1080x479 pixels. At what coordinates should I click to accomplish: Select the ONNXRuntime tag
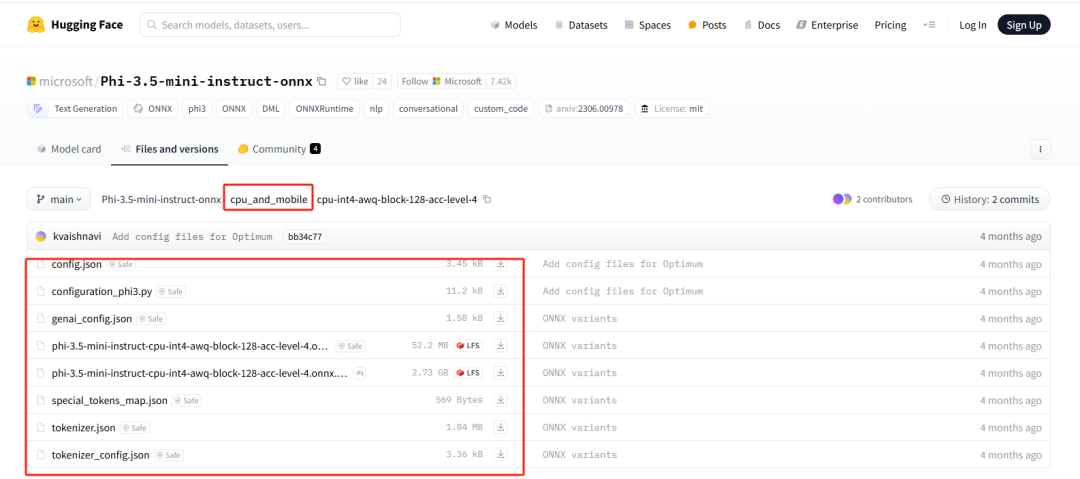324,109
